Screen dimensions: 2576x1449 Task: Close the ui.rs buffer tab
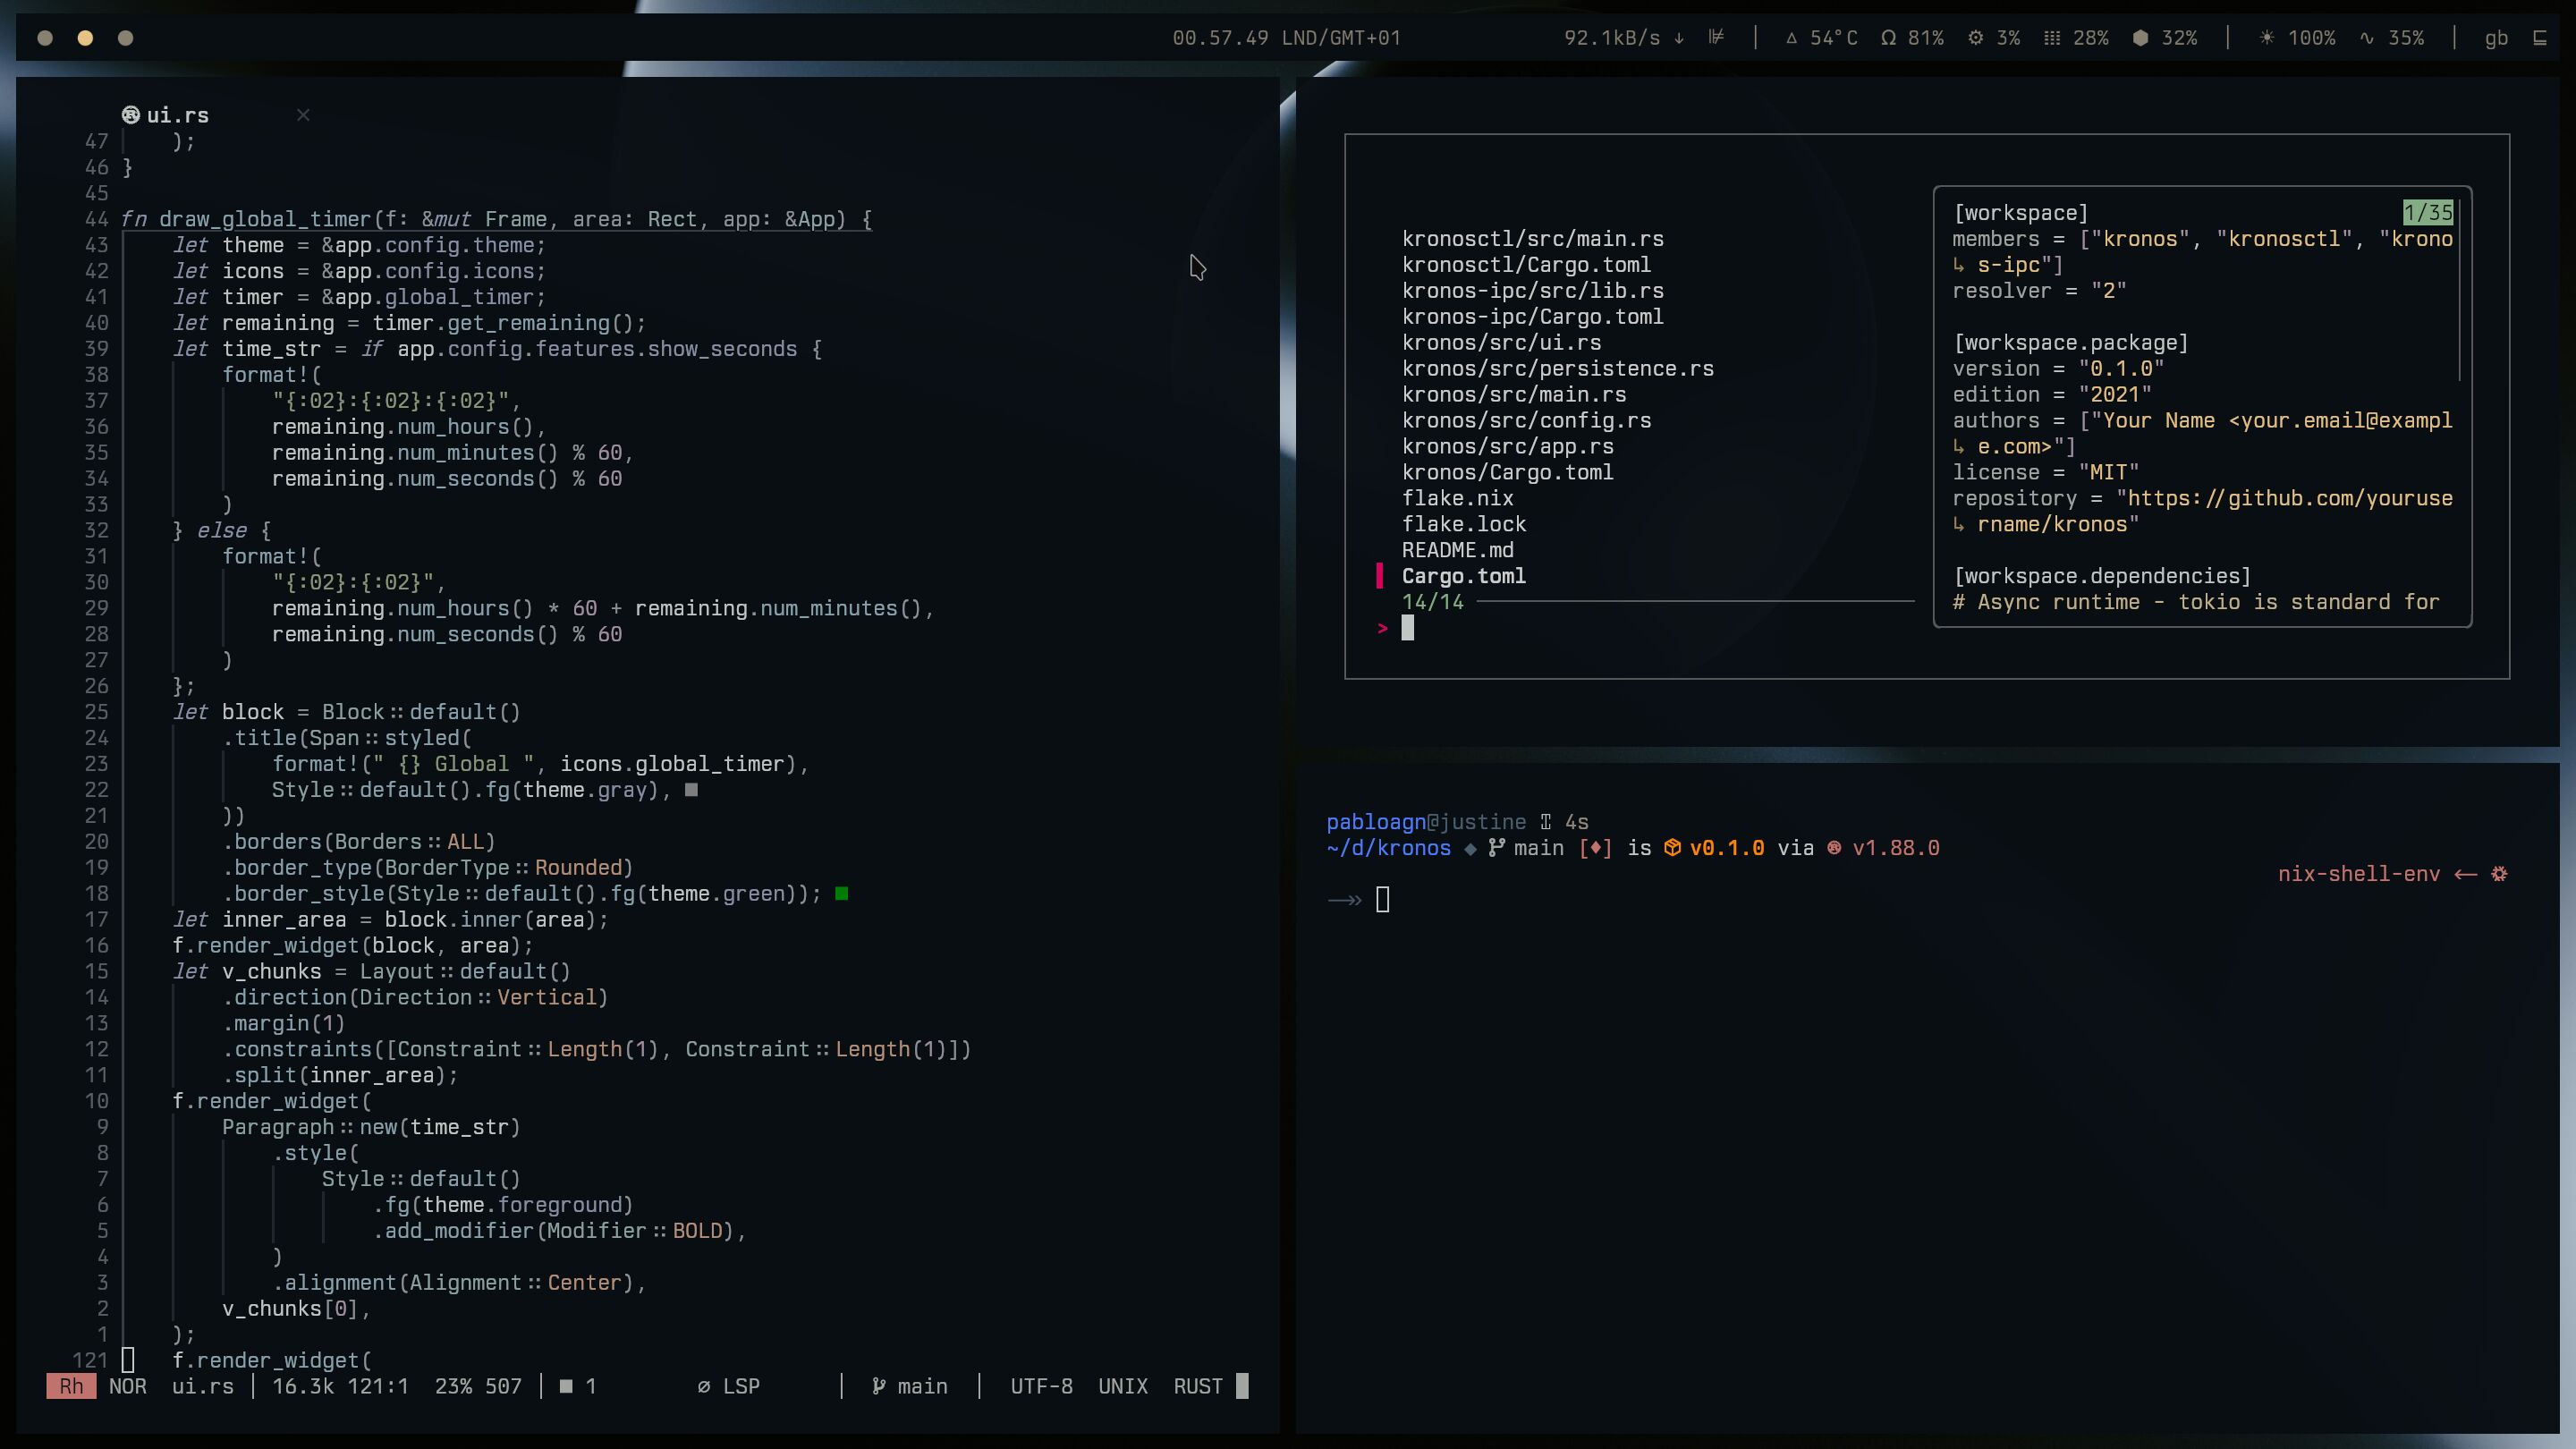[303, 115]
